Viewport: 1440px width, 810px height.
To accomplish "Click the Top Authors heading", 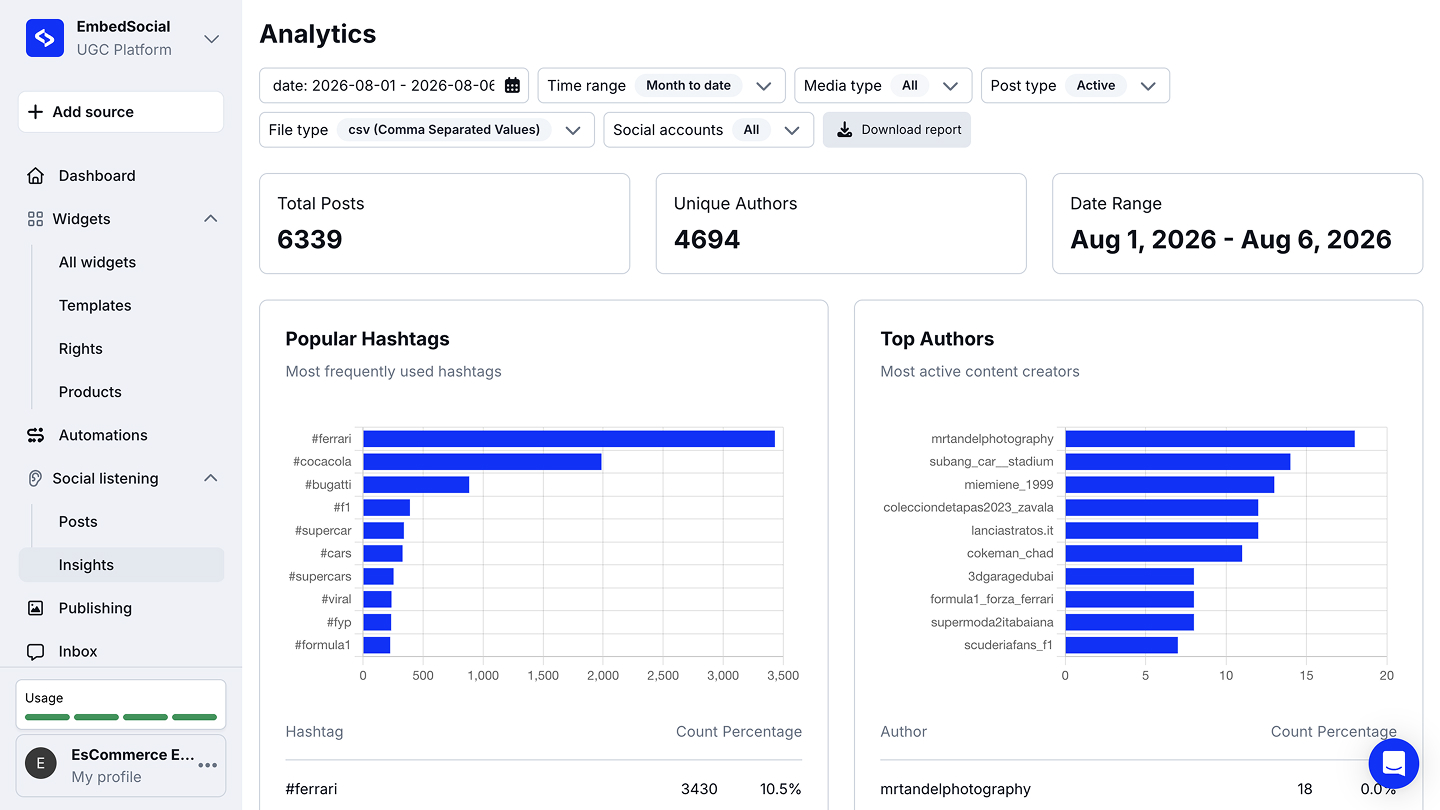I will (937, 339).
